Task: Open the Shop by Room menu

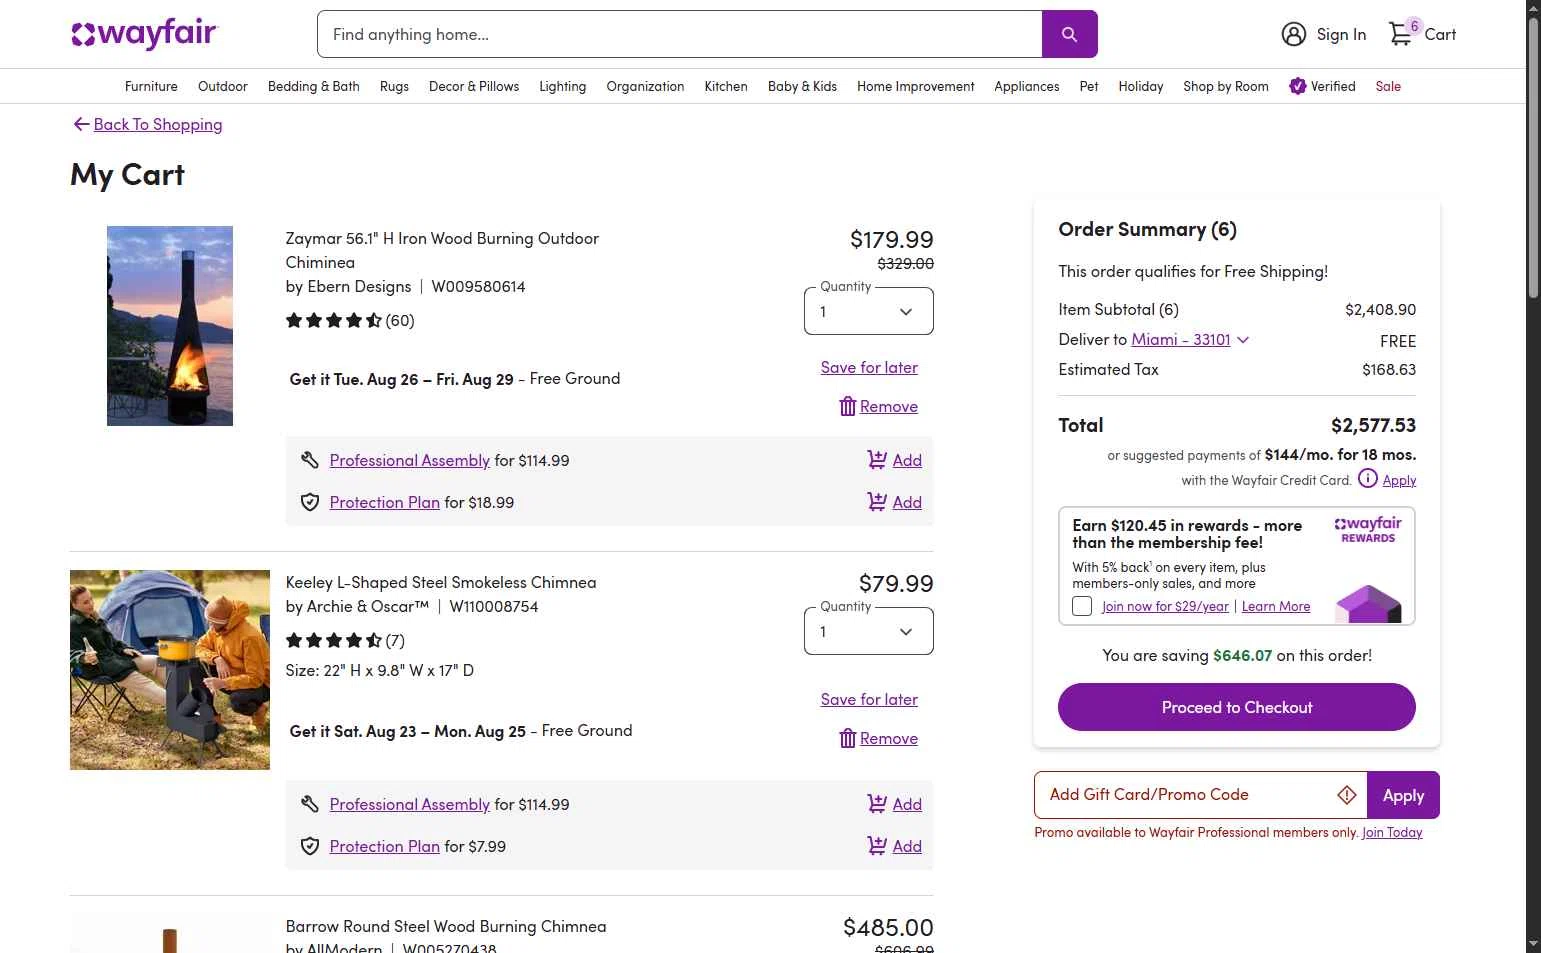Action: pos(1225,86)
